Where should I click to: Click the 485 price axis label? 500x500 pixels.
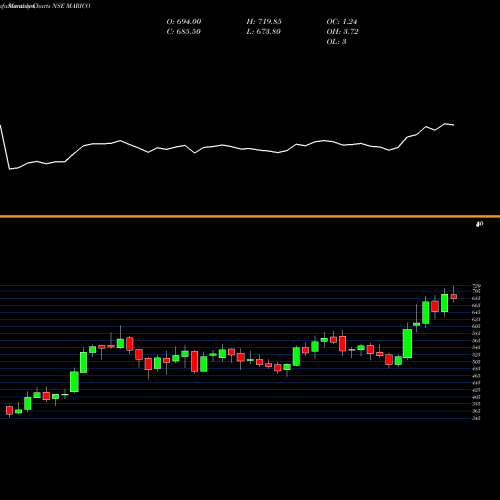[476, 368]
